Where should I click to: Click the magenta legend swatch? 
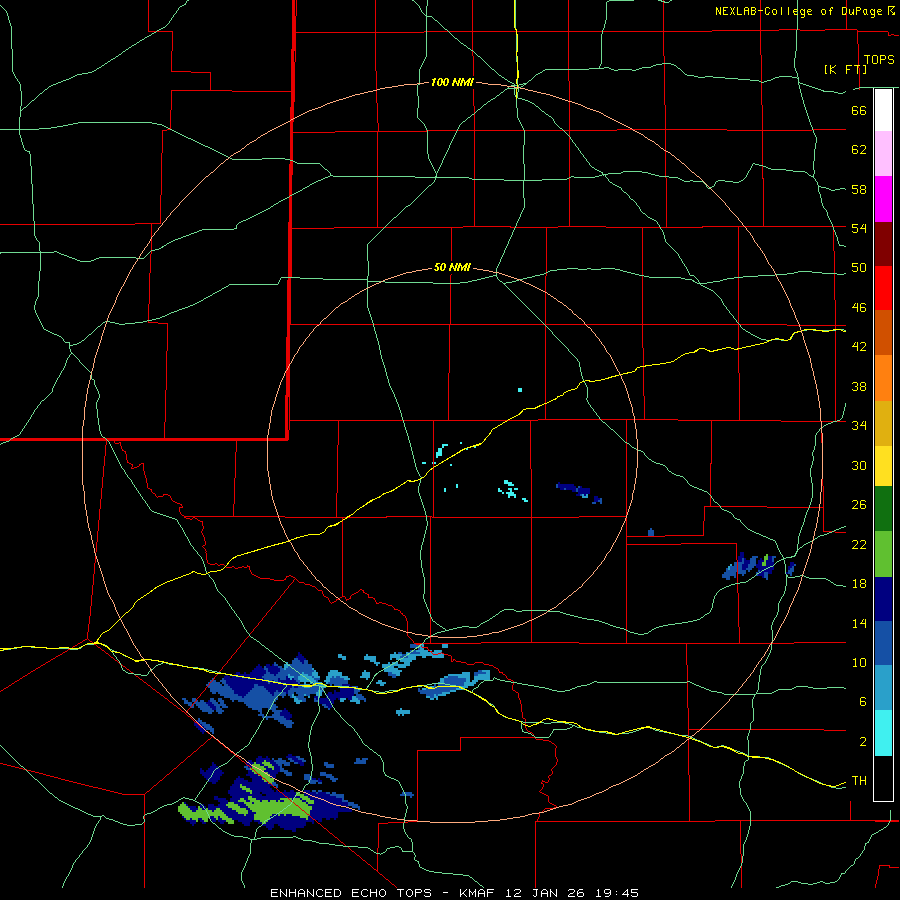[x=883, y=199]
